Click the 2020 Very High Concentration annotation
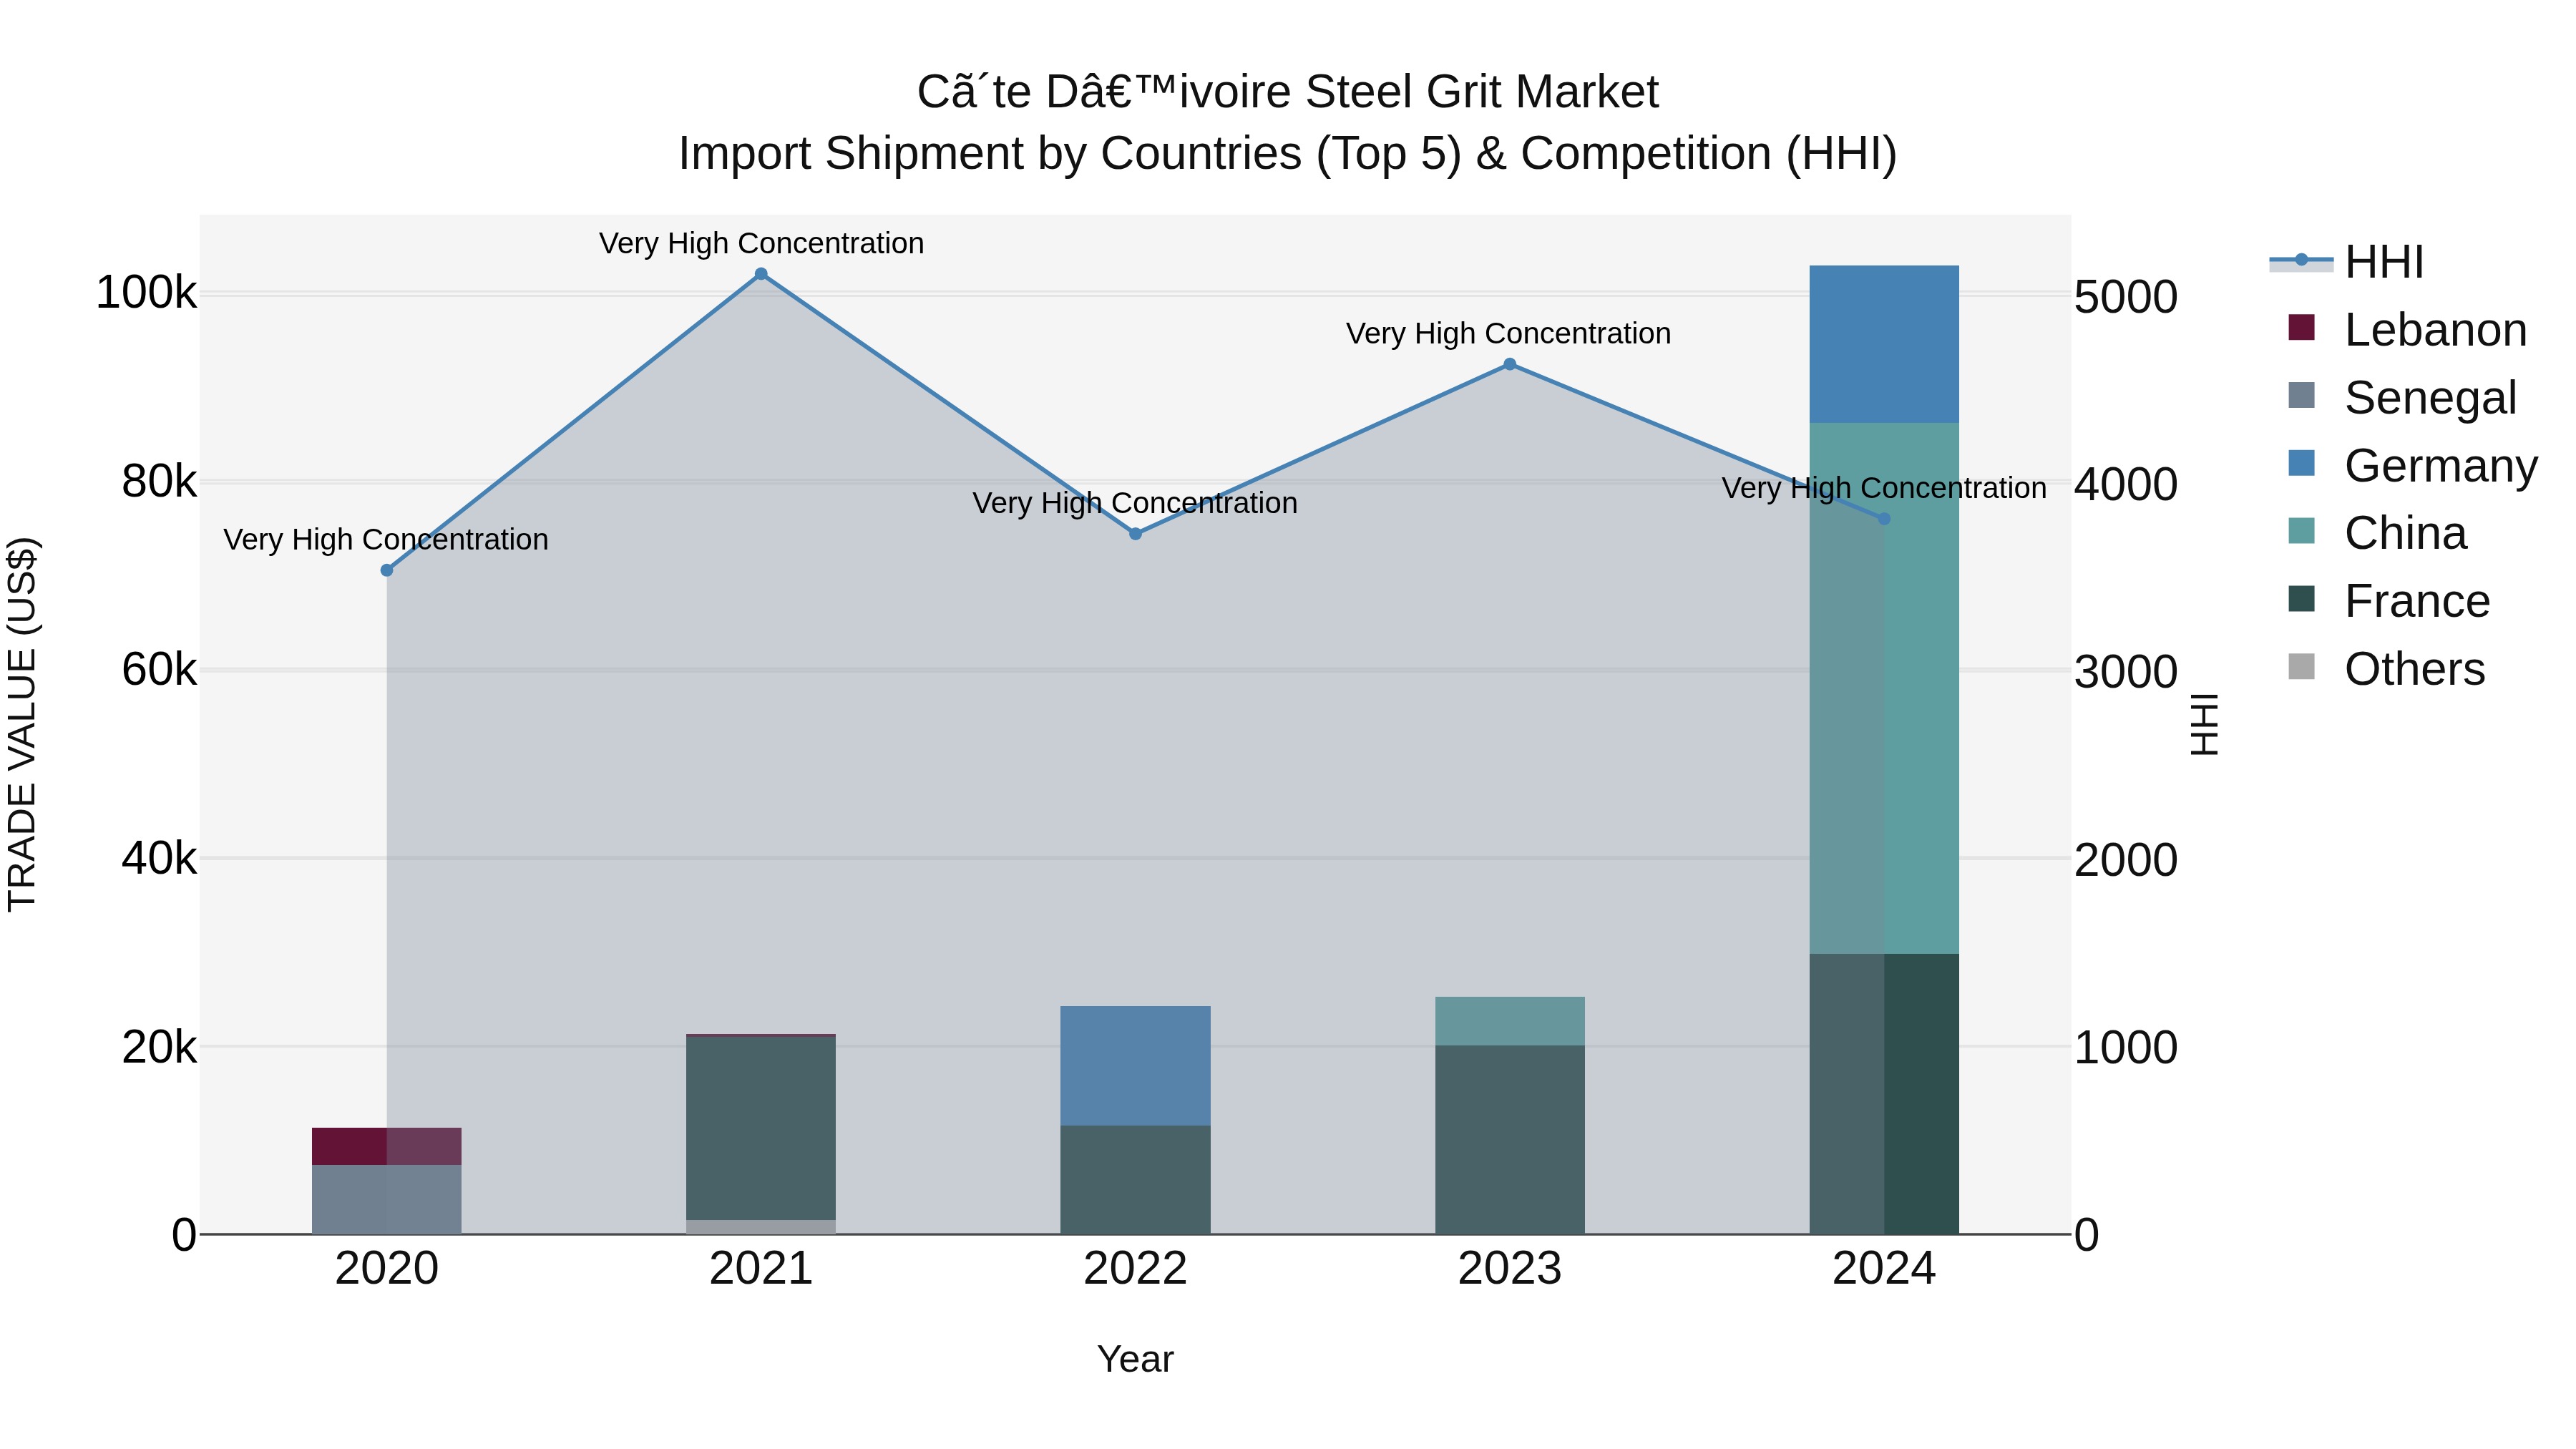 click(386, 539)
